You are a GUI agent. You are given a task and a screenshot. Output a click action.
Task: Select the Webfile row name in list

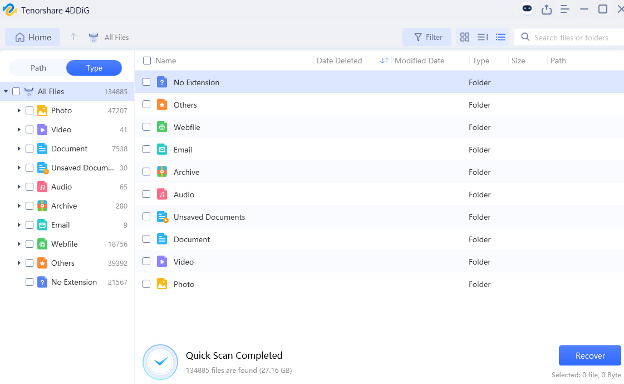click(187, 127)
